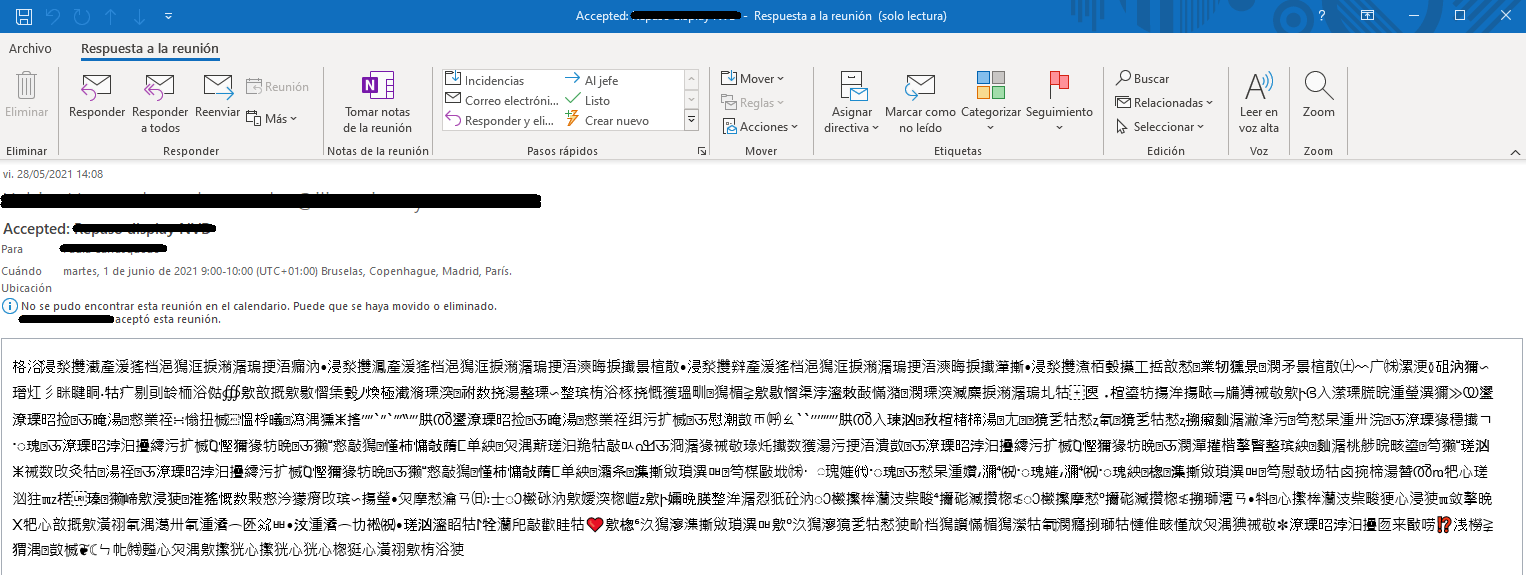Click Buscar magnifier in Edición group

coord(1143,78)
